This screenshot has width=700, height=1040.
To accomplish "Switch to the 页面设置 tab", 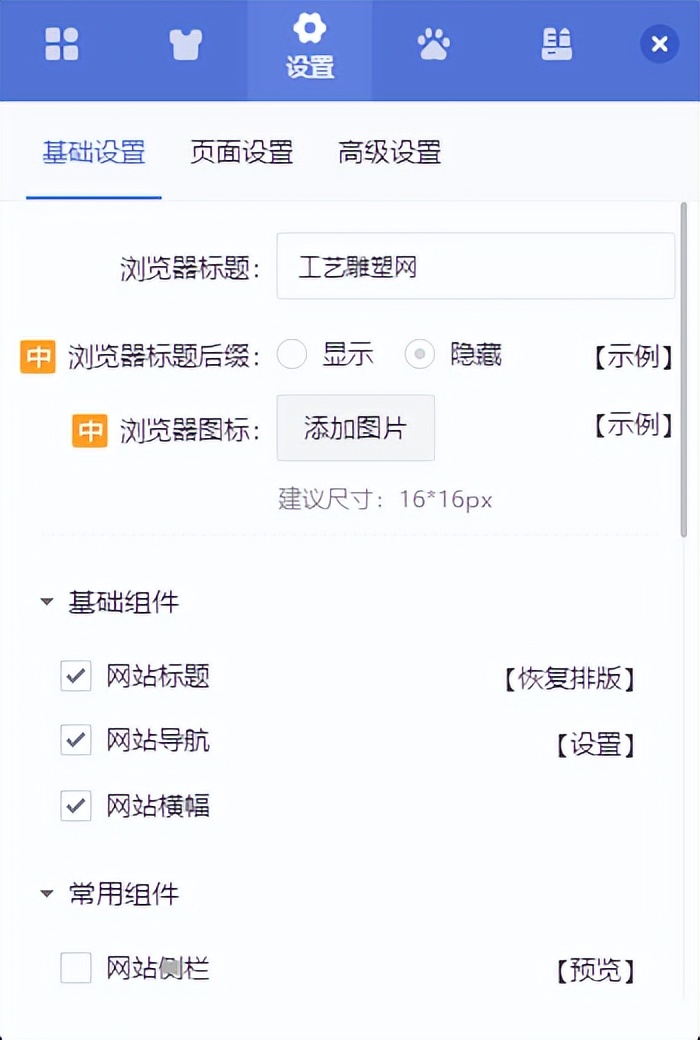I will tap(241, 152).
